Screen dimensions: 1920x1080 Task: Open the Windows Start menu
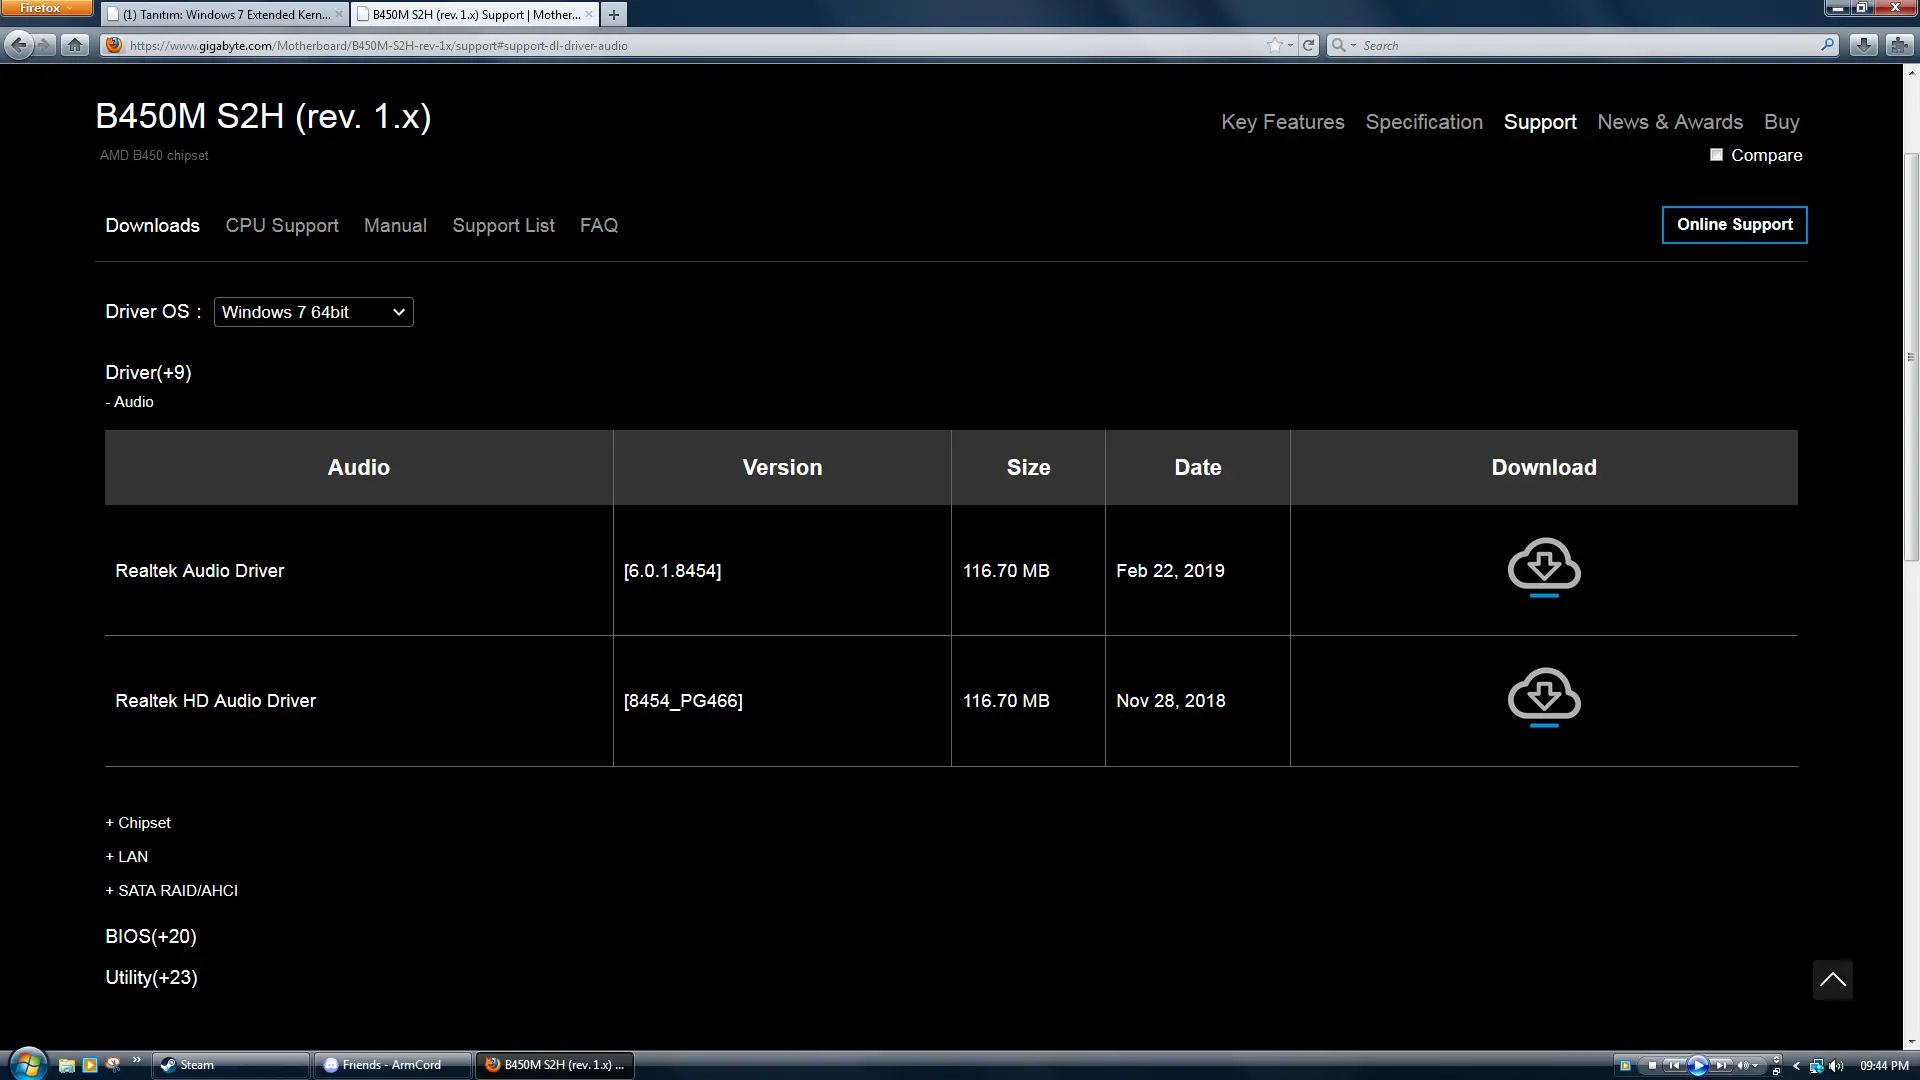(x=27, y=1064)
